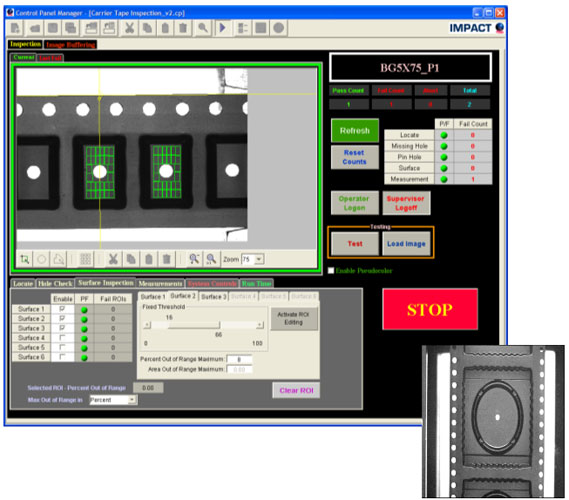Switch to the Measurements tab
The width and height of the screenshot is (569, 500).
pos(160,284)
